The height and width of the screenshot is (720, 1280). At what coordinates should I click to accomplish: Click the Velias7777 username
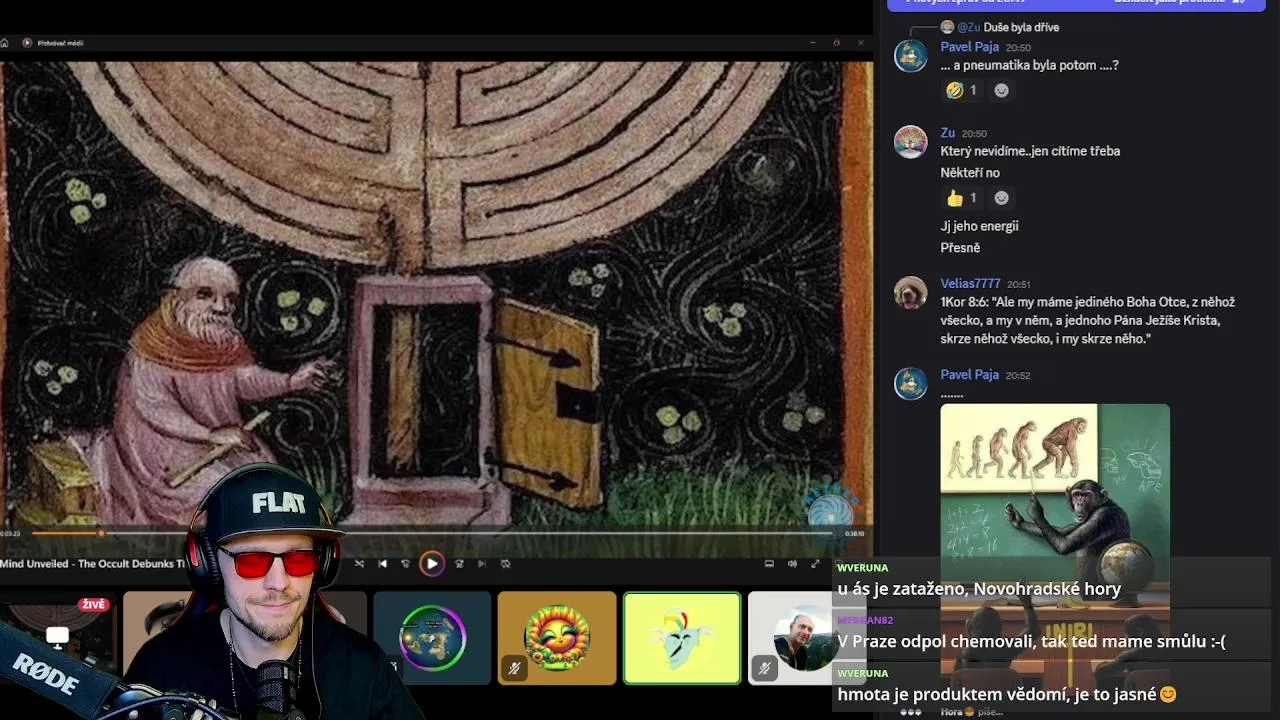970,284
